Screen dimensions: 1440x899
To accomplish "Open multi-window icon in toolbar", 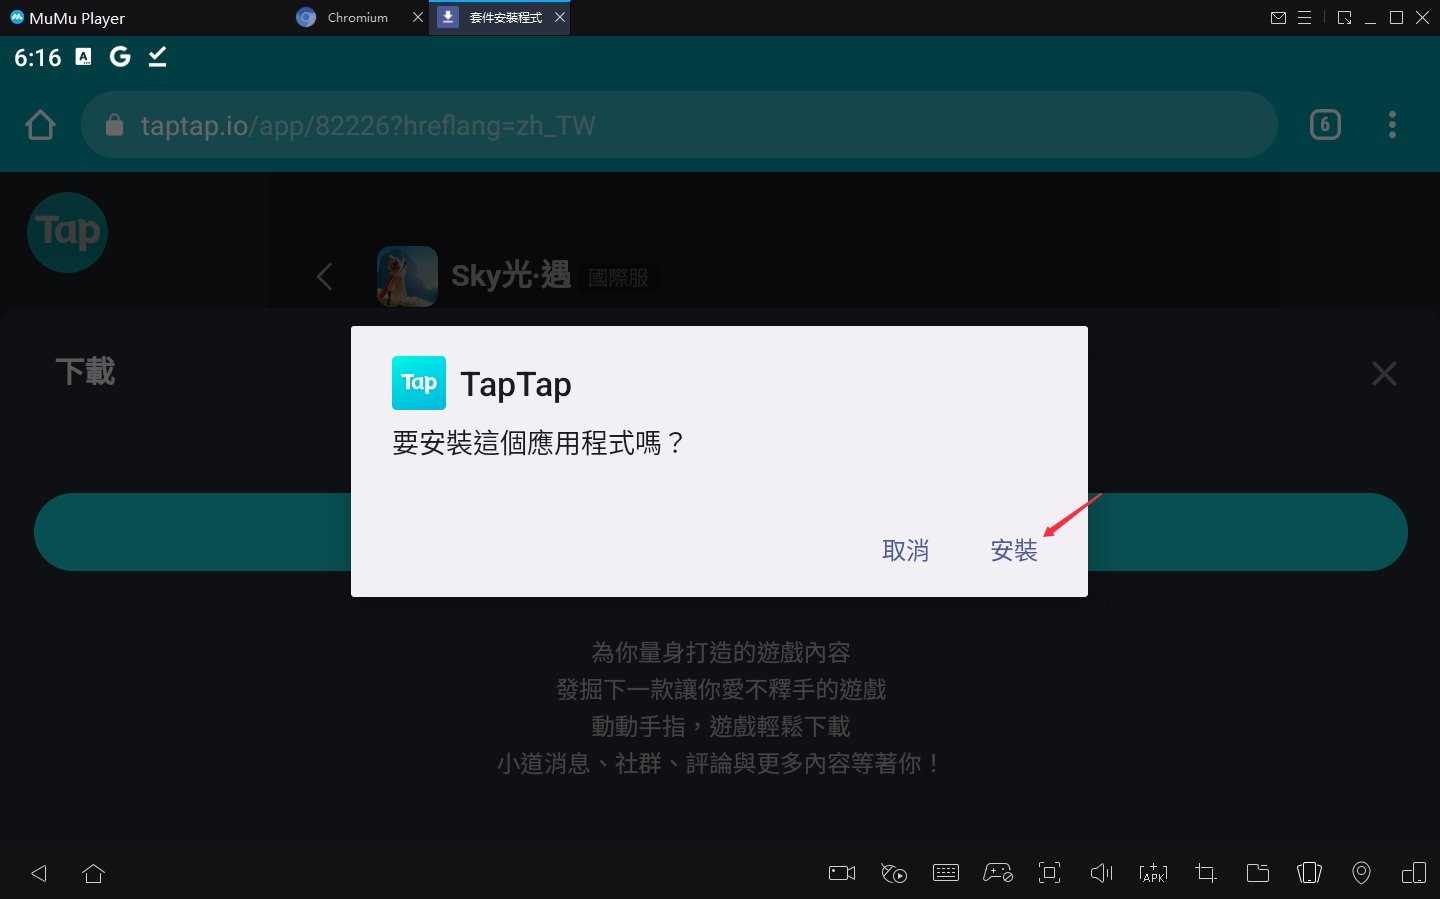I will pos(1414,873).
